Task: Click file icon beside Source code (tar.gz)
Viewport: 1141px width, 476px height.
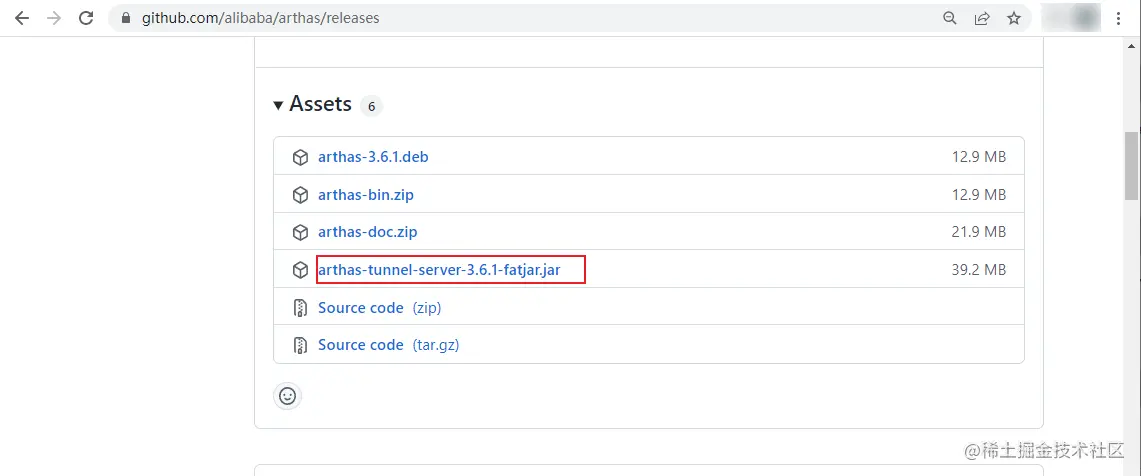Action: [x=300, y=345]
